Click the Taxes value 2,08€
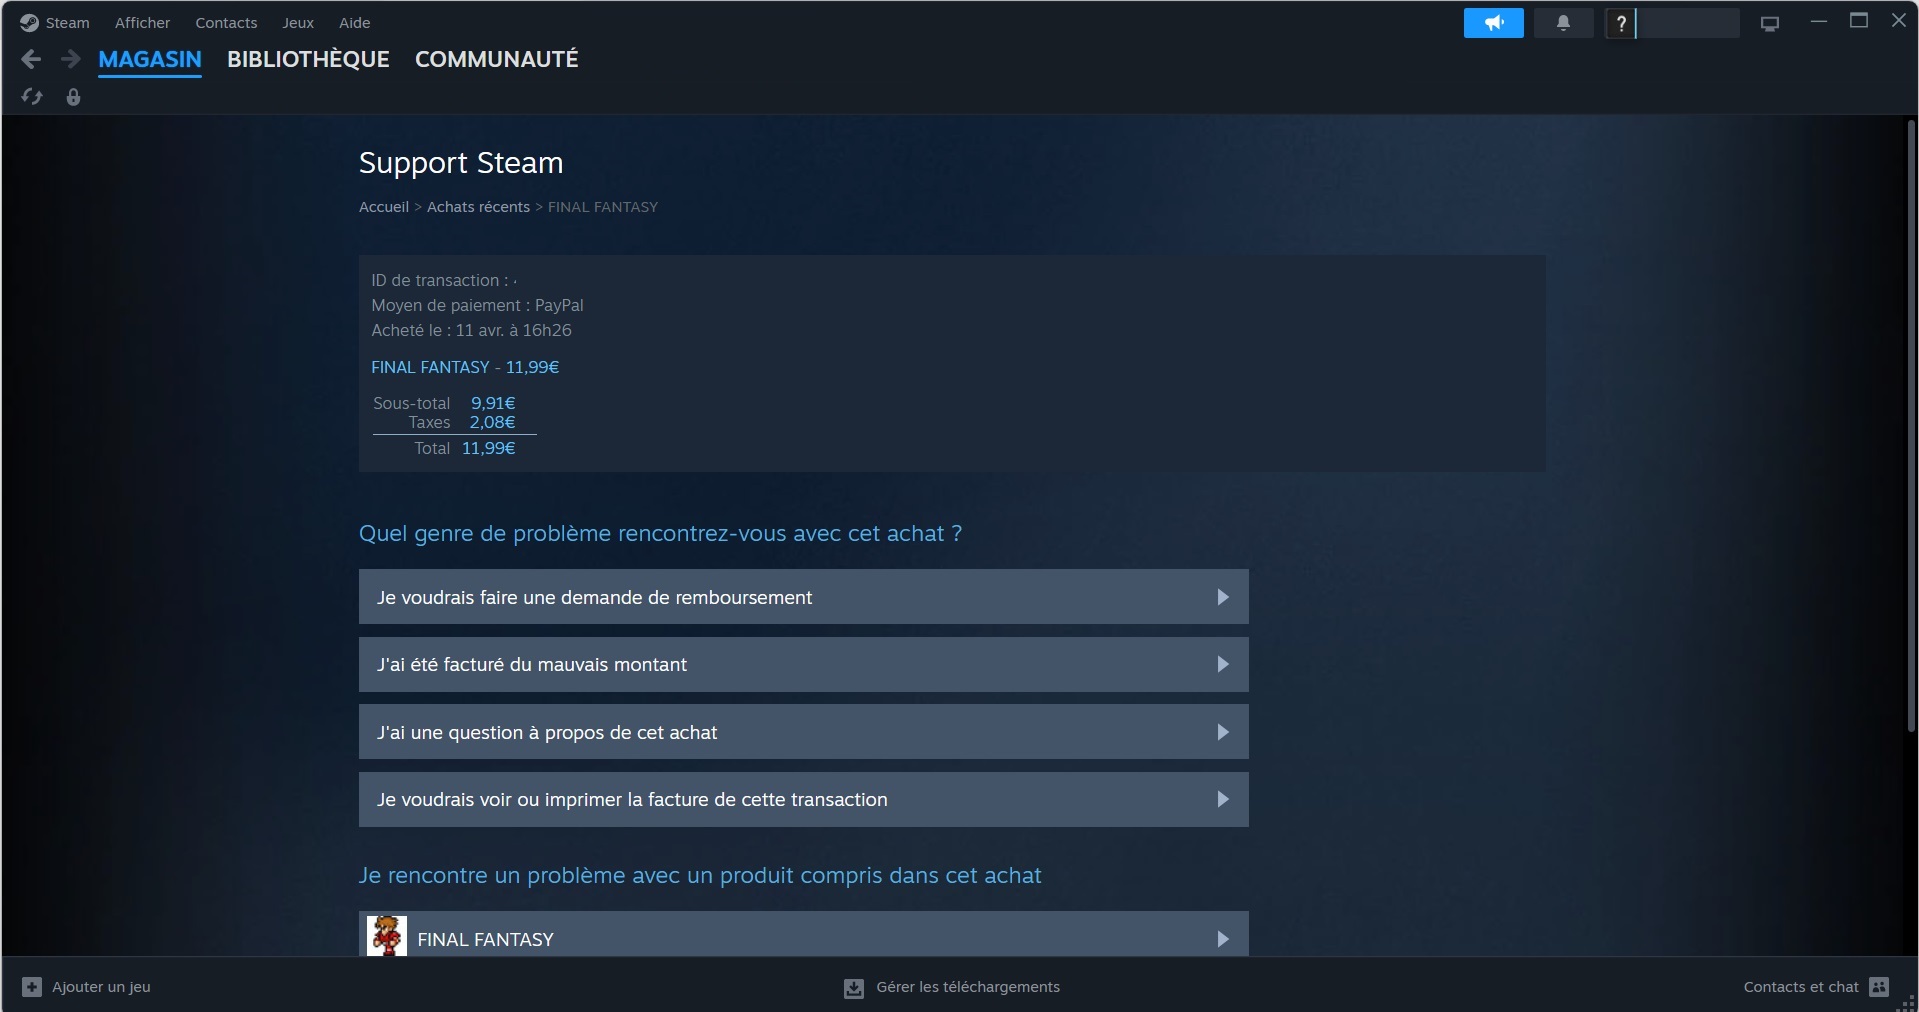Viewport: 1919px width, 1012px height. [492, 422]
